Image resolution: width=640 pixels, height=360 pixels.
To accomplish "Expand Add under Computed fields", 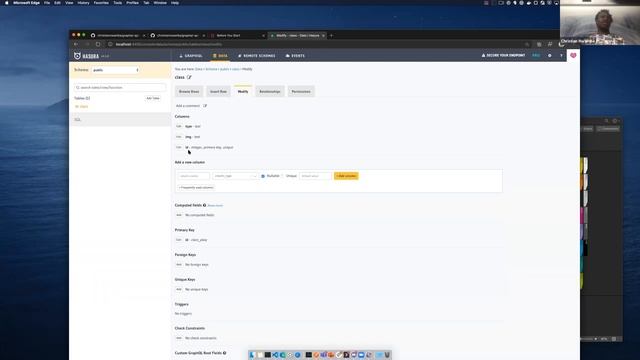I will [179, 215].
